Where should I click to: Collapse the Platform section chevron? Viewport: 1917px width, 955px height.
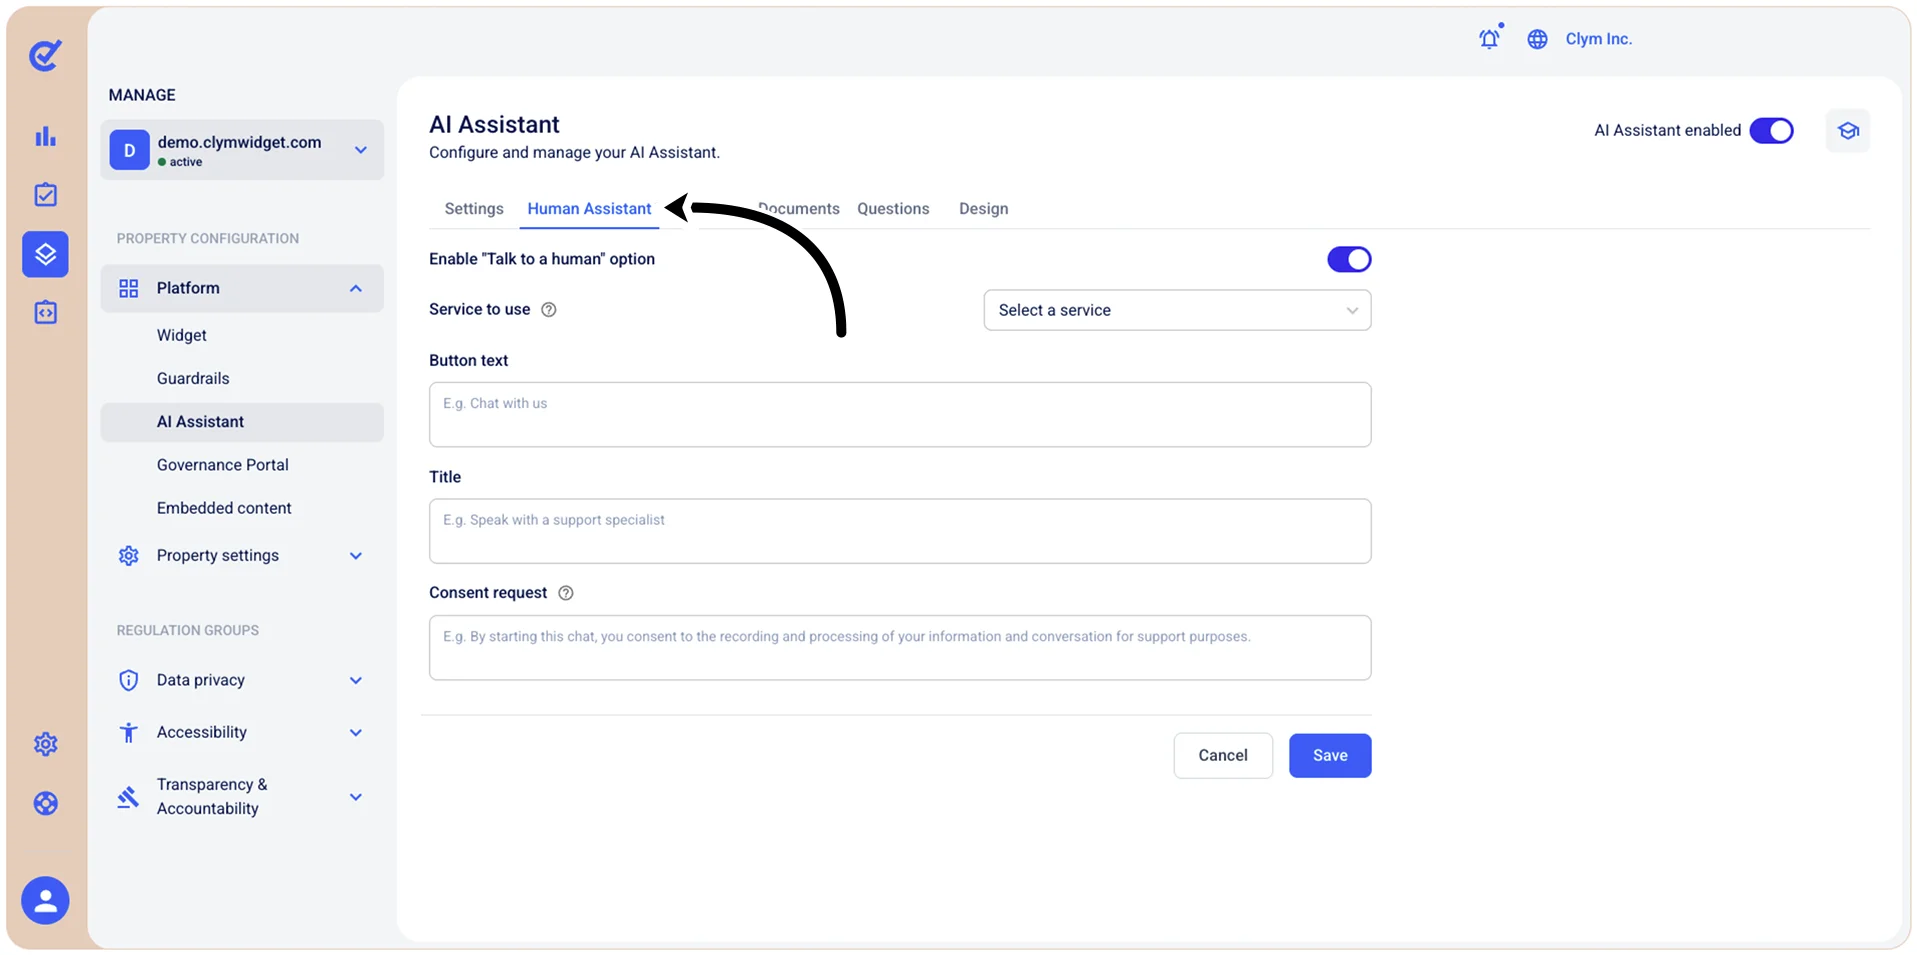pos(356,289)
